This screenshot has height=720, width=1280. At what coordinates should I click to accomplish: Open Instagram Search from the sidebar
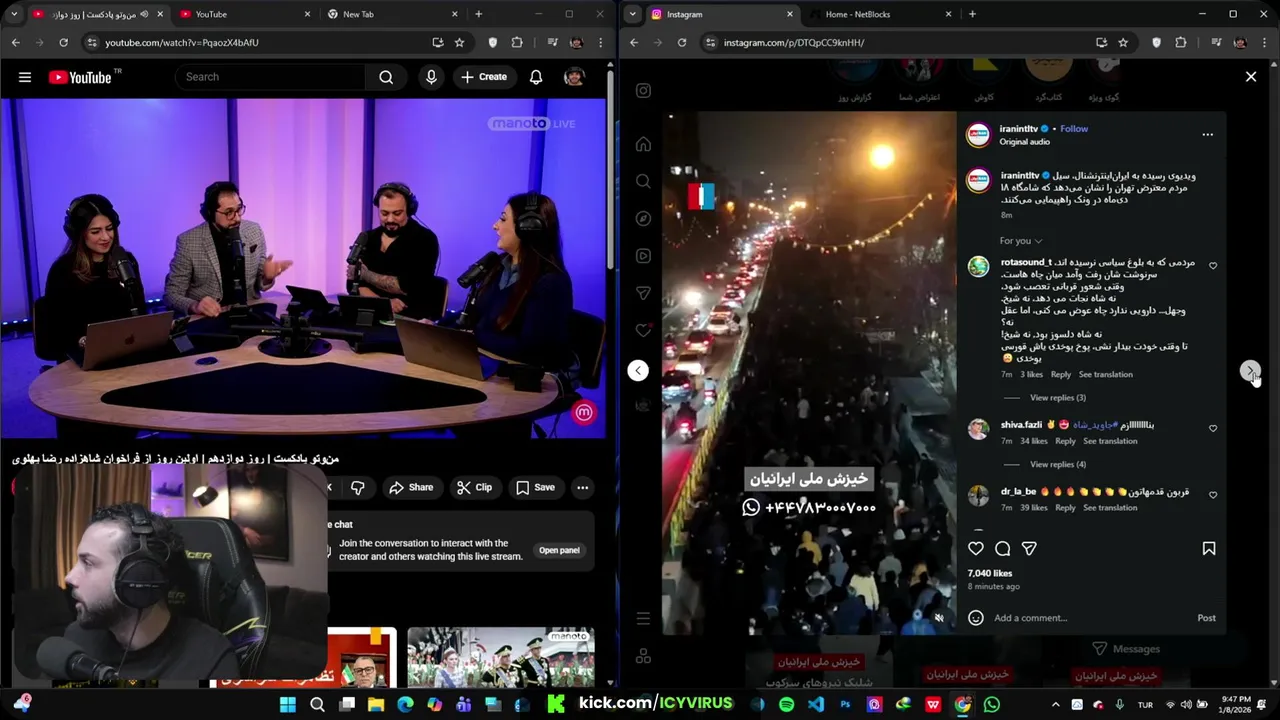pyautogui.click(x=643, y=181)
